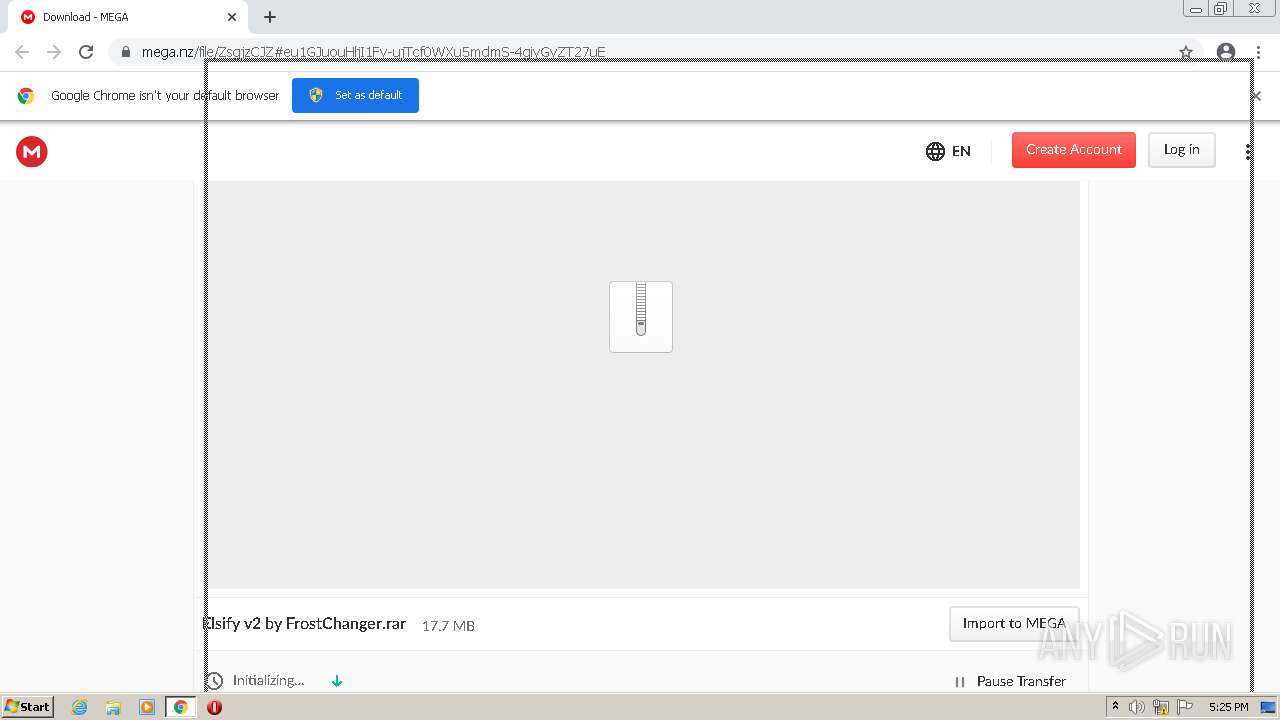The width and height of the screenshot is (1280, 720).
Task: Click the Show desktop button
Action: pos(1268,707)
